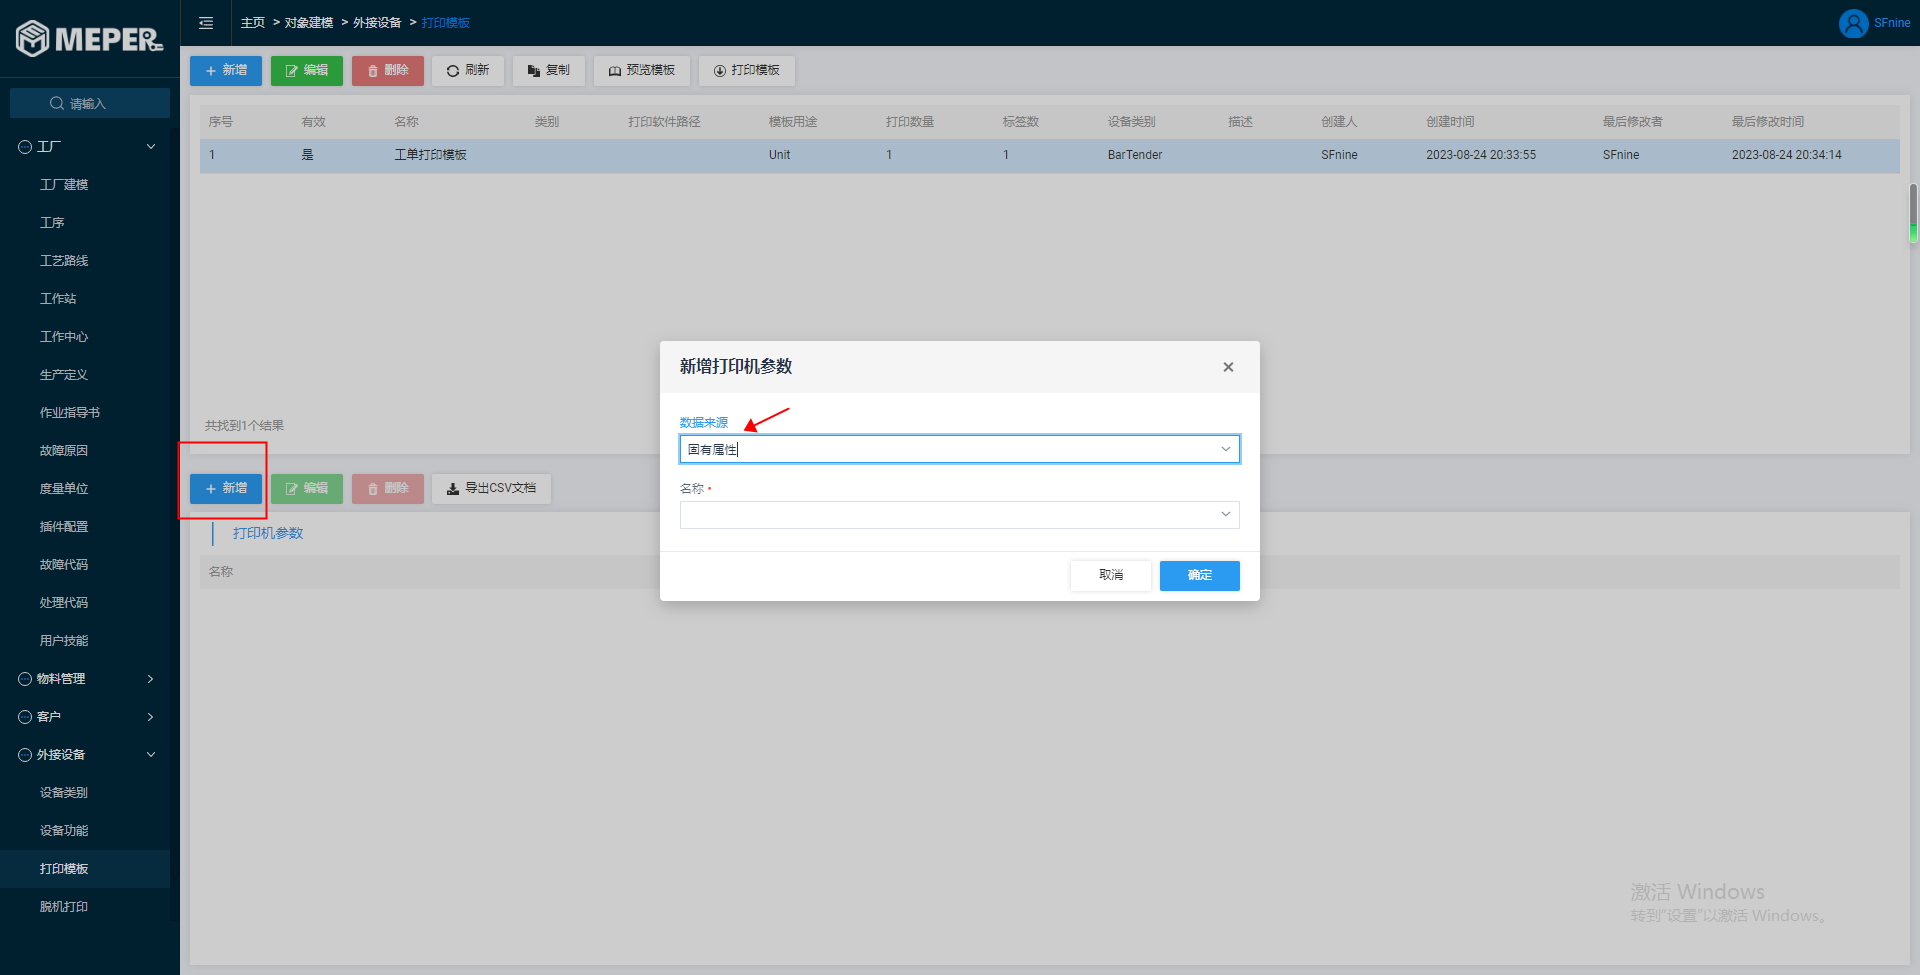
Task: Click the 导出CSV文档 export button
Action: (491, 488)
